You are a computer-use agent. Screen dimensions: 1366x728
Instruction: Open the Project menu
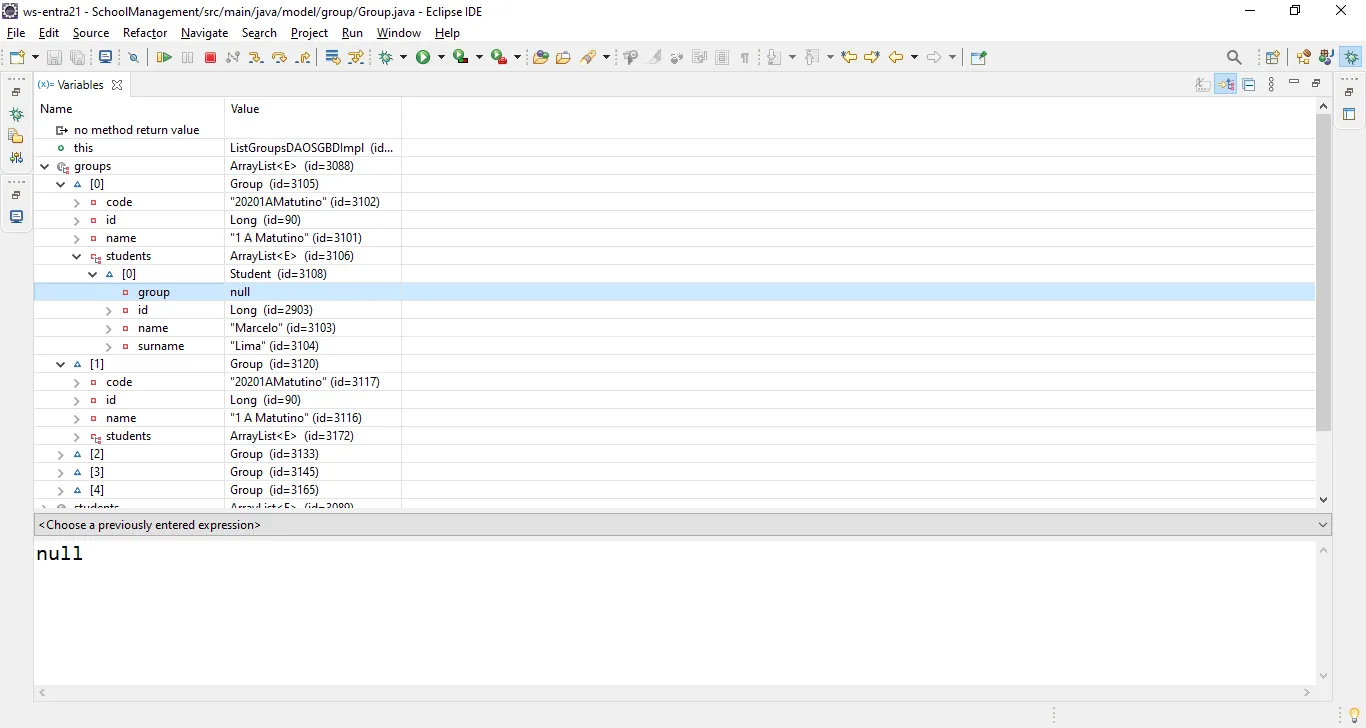coord(310,33)
